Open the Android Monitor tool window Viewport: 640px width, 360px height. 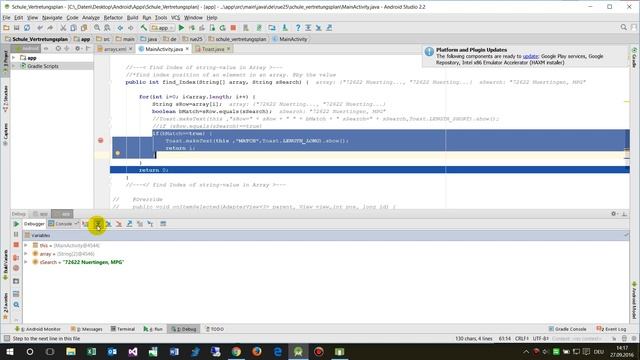pyautogui.click(x=38, y=329)
